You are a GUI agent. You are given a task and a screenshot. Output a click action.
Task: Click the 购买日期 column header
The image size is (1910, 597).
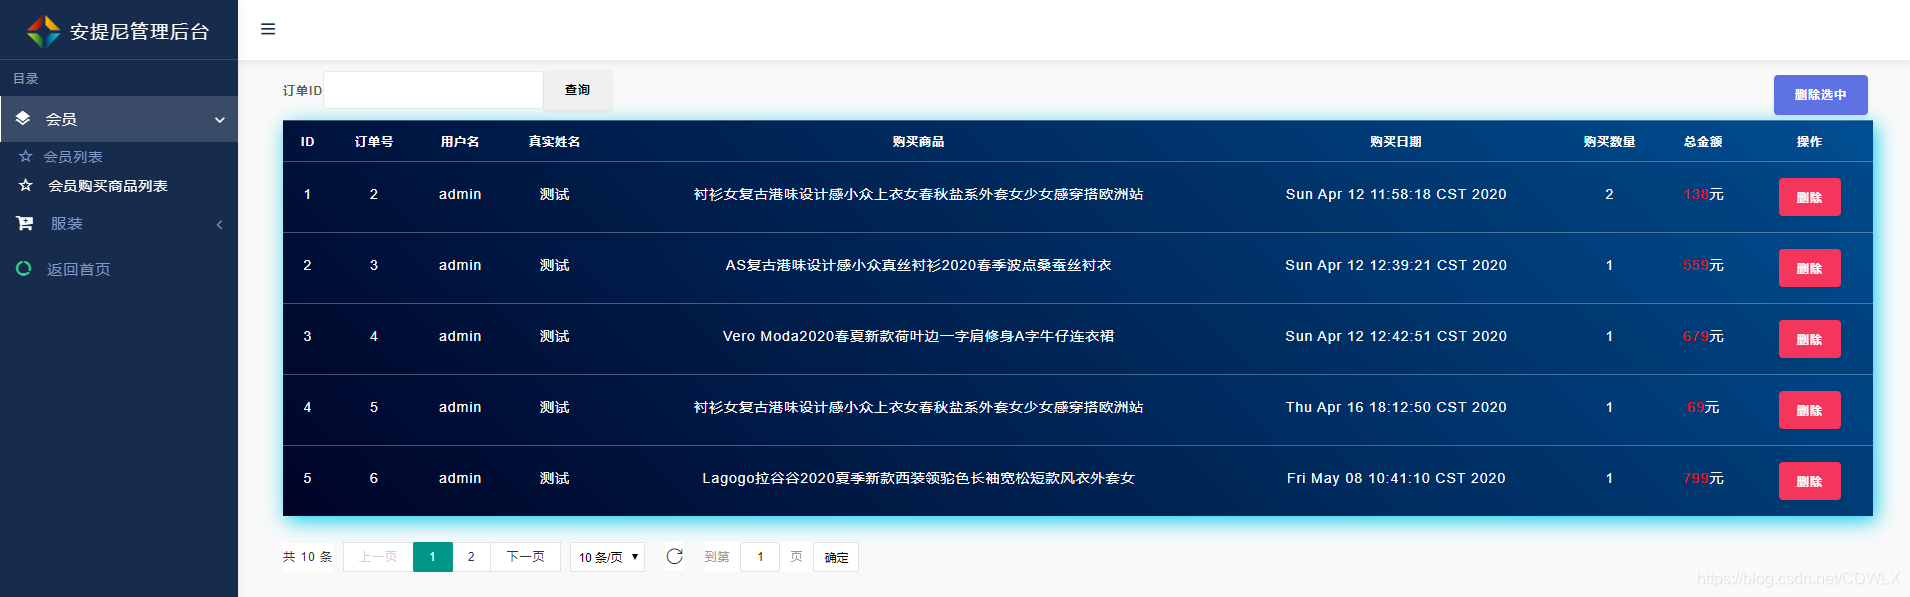pos(1396,142)
